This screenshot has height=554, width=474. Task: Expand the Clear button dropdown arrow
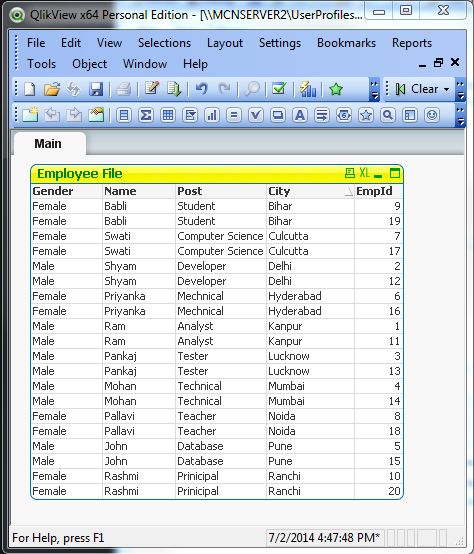[x=446, y=89]
